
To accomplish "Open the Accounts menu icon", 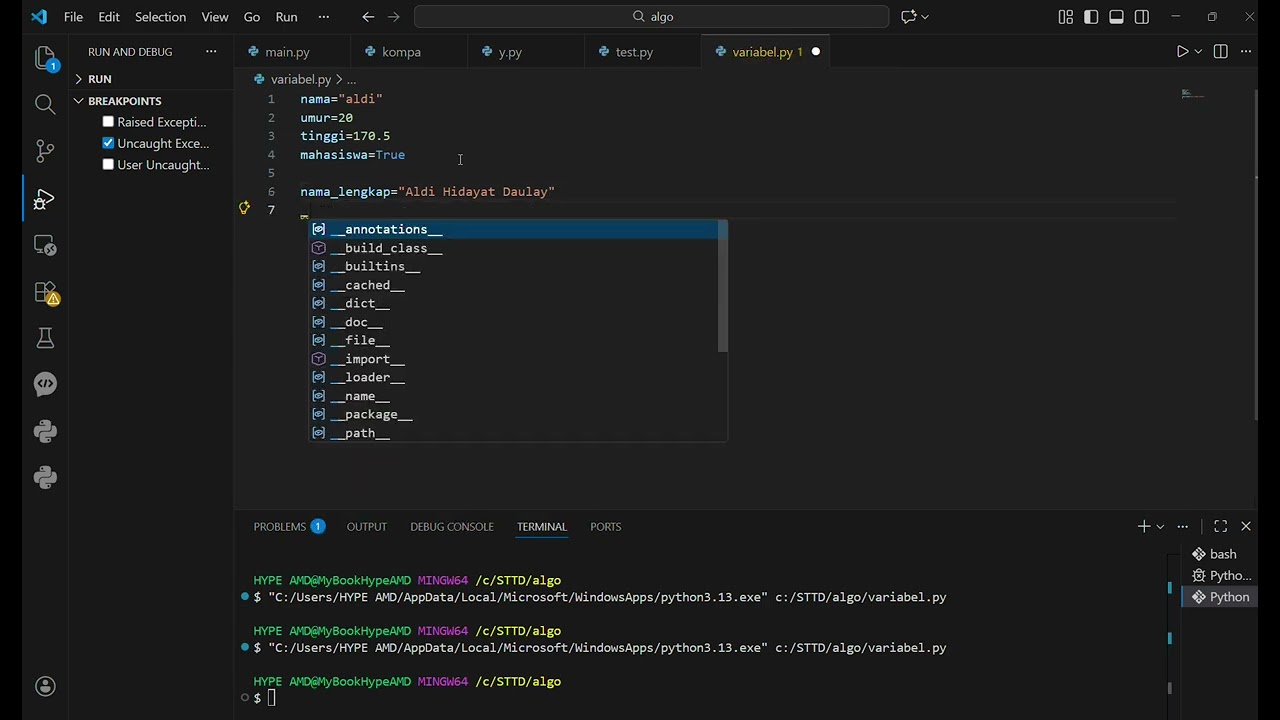I will pos(45,686).
